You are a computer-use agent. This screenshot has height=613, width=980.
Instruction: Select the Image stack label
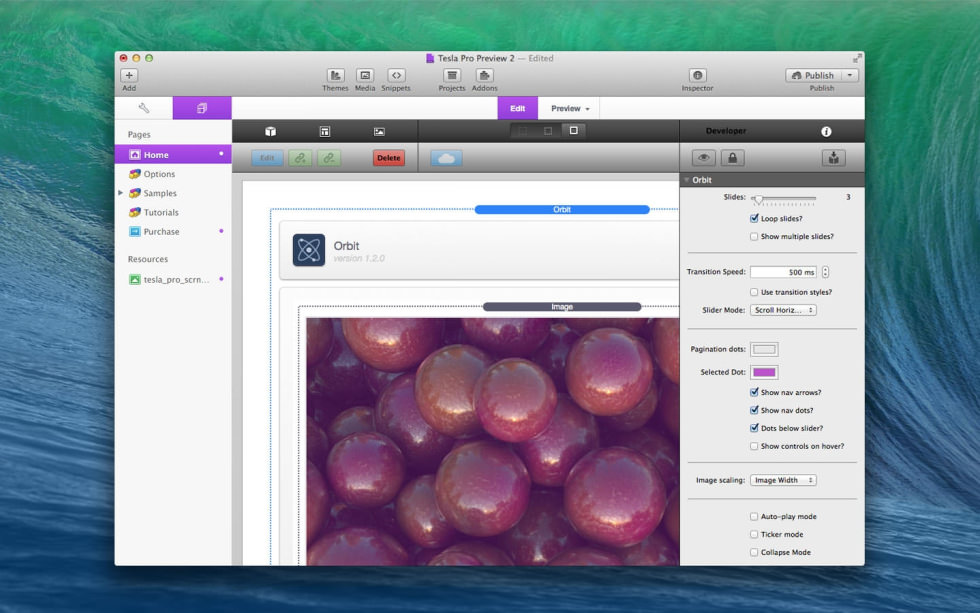[562, 306]
